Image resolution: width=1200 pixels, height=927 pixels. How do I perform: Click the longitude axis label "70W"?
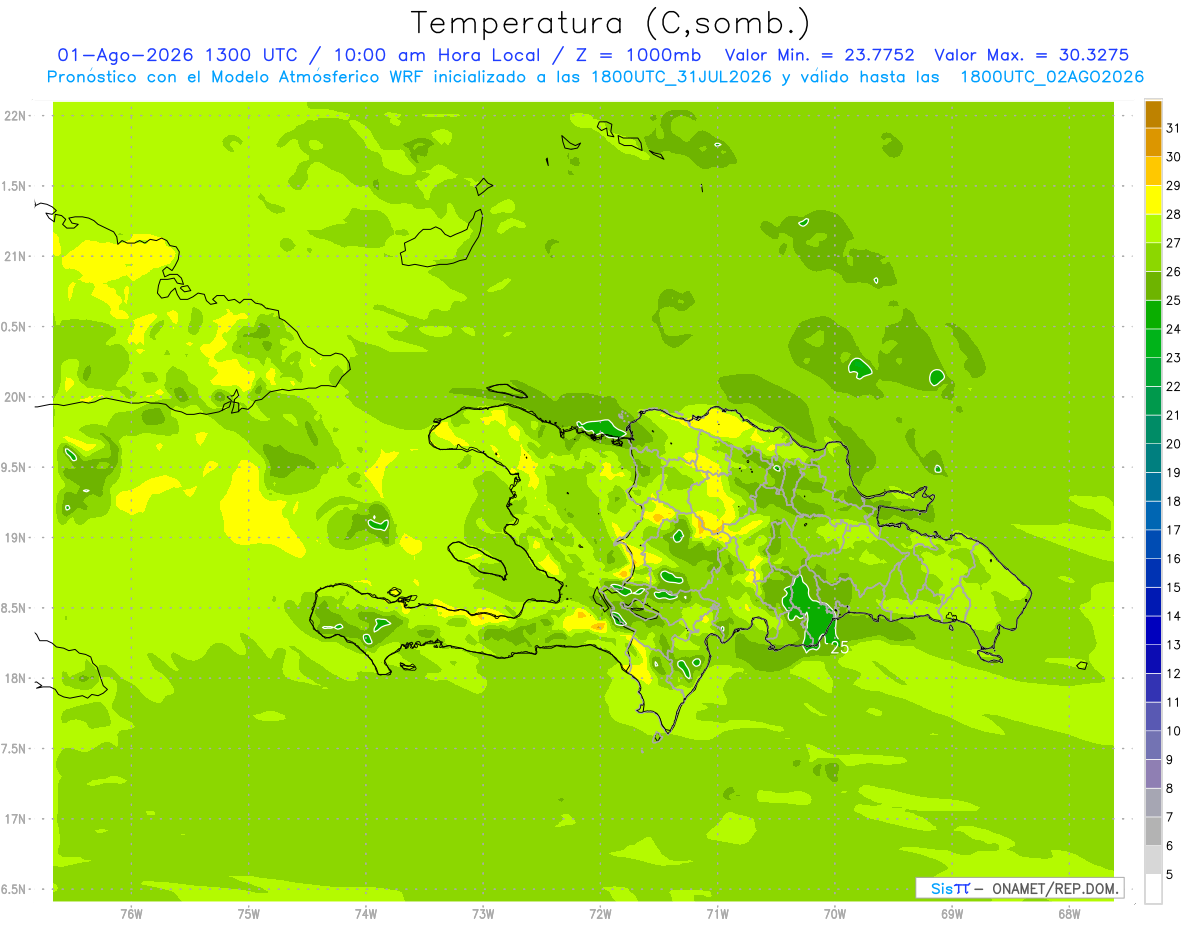point(835,913)
